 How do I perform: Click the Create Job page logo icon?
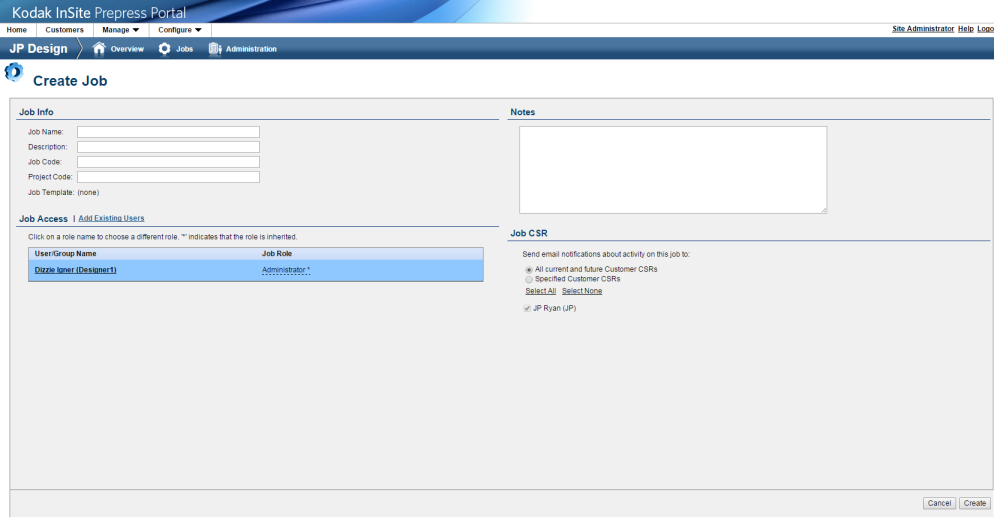click(x=14, y=72)
